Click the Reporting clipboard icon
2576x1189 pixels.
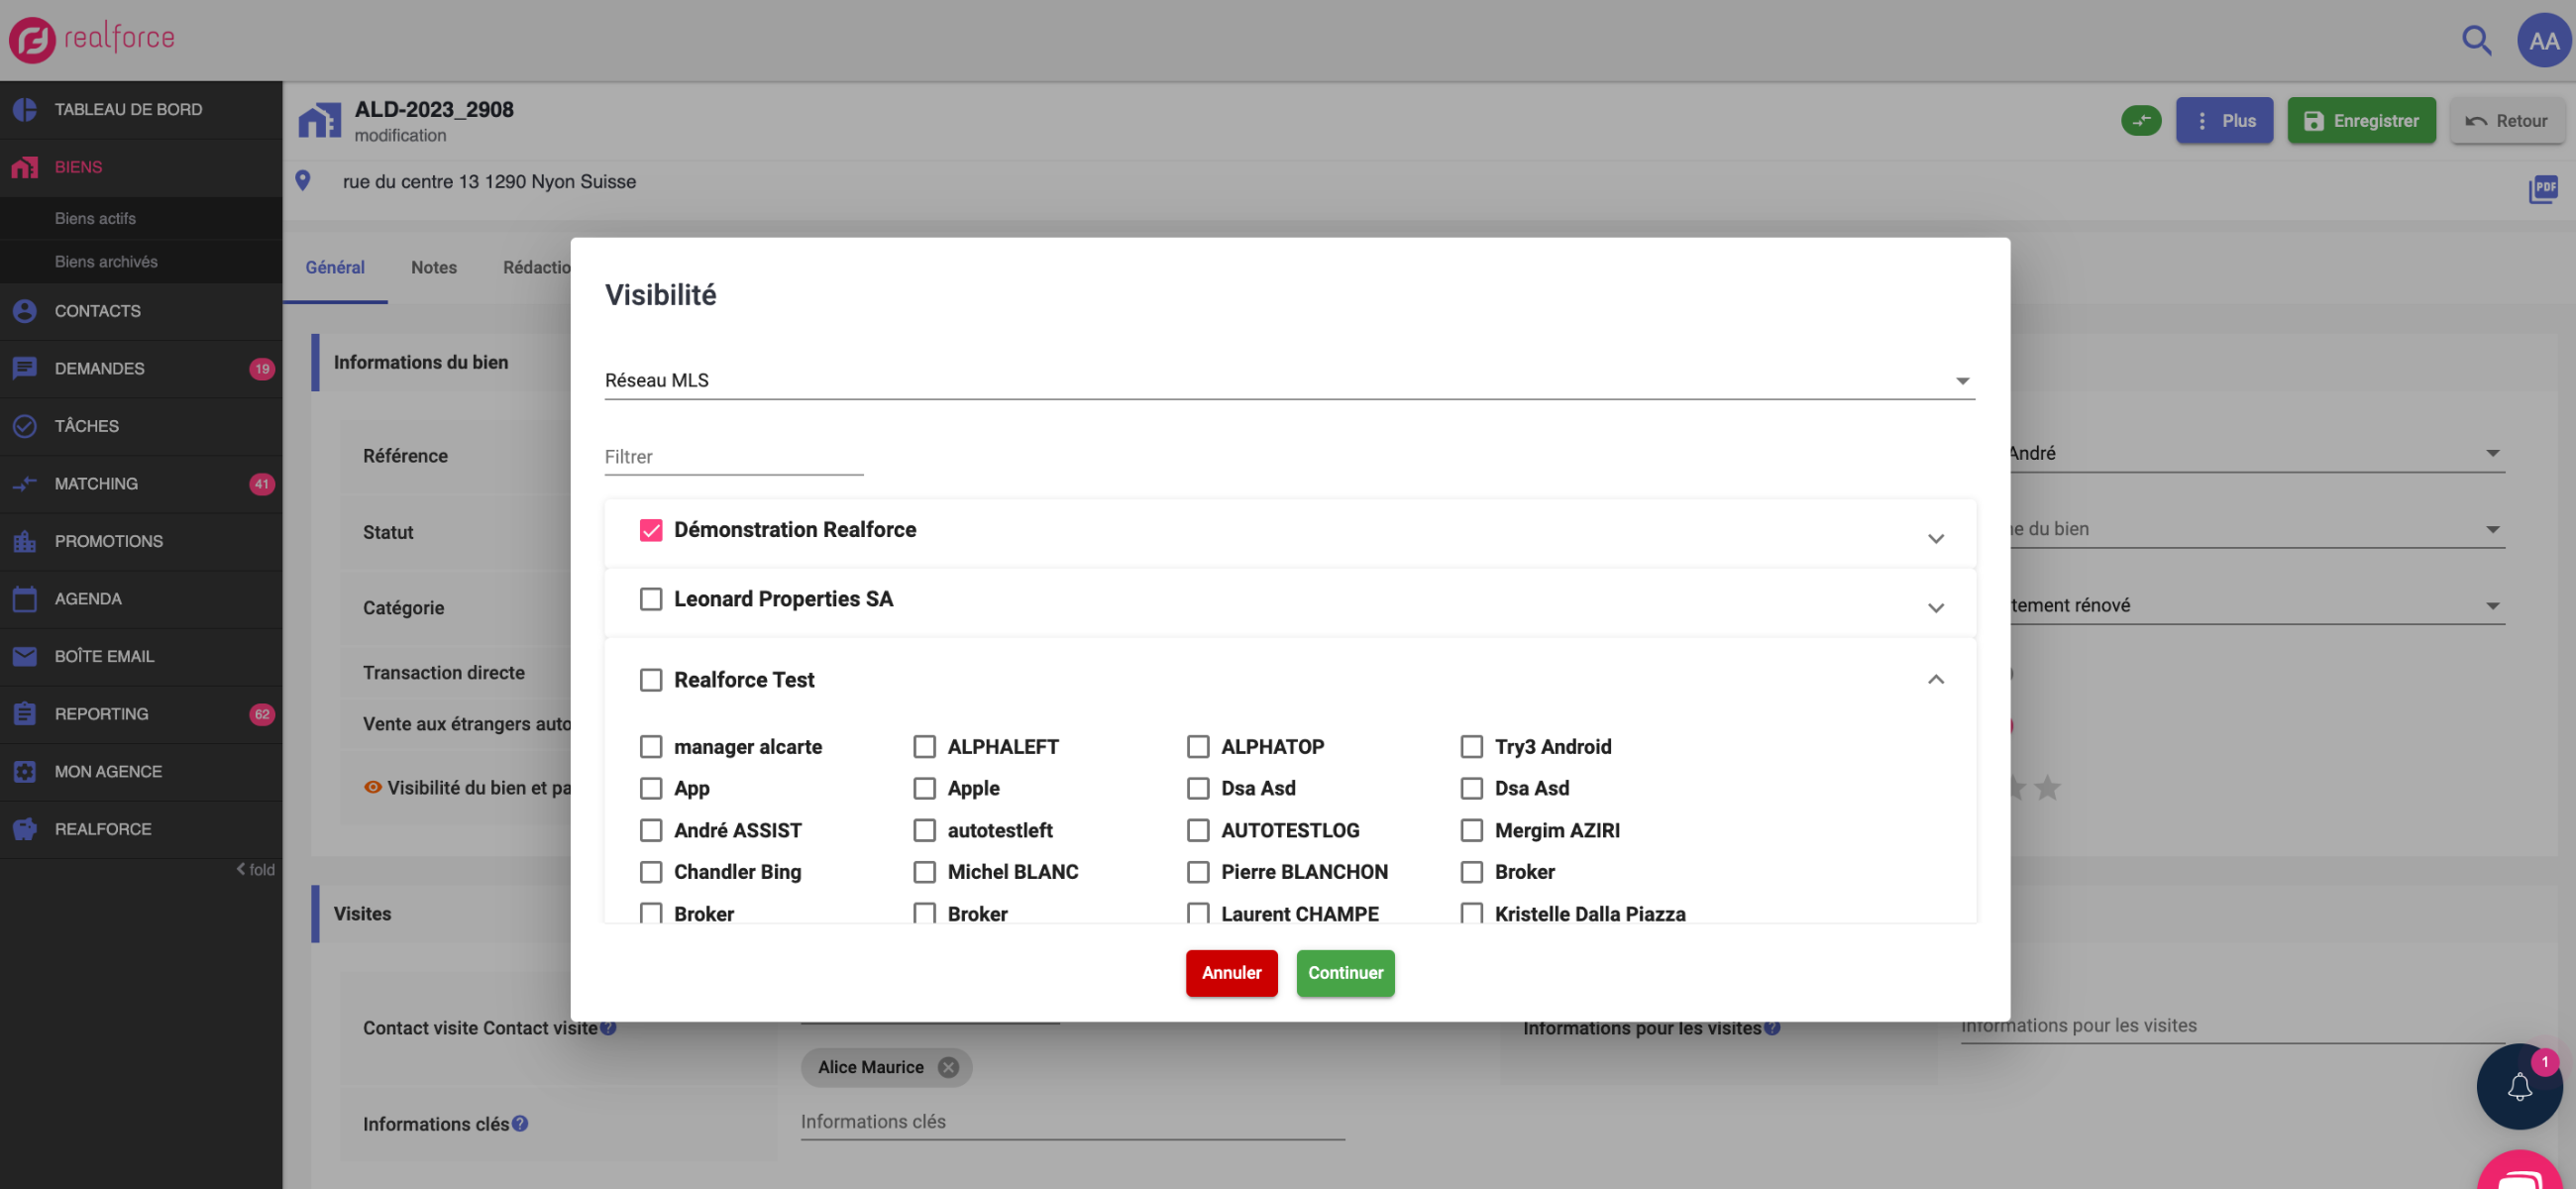tap(25, 714)
